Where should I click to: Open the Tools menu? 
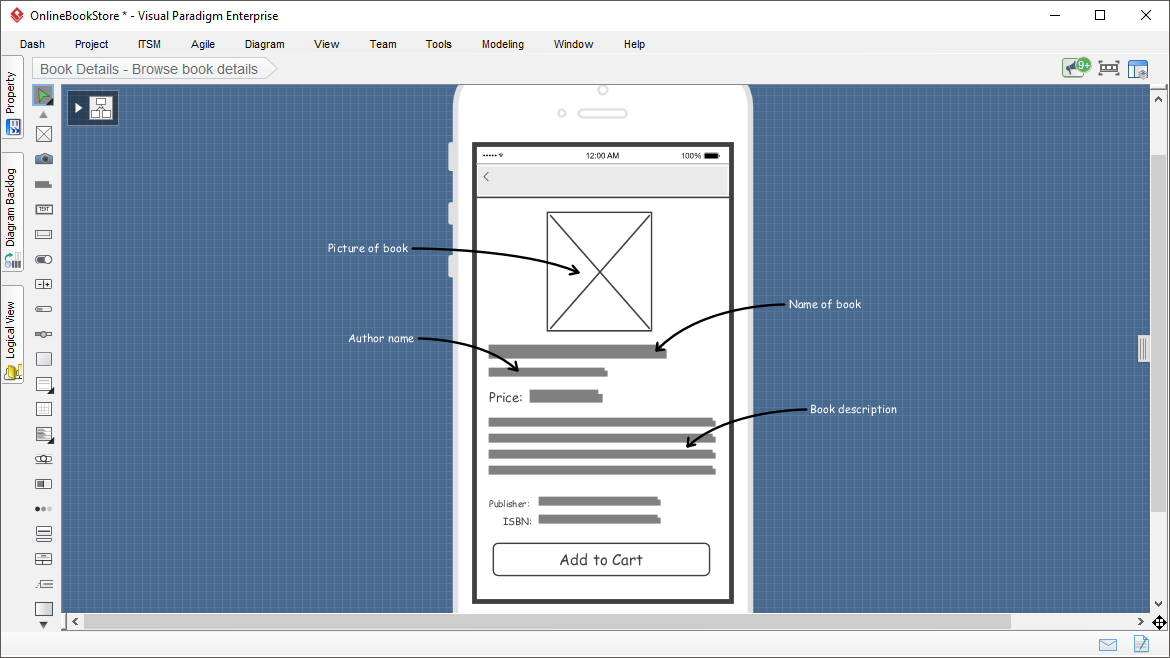pos(439,44)
